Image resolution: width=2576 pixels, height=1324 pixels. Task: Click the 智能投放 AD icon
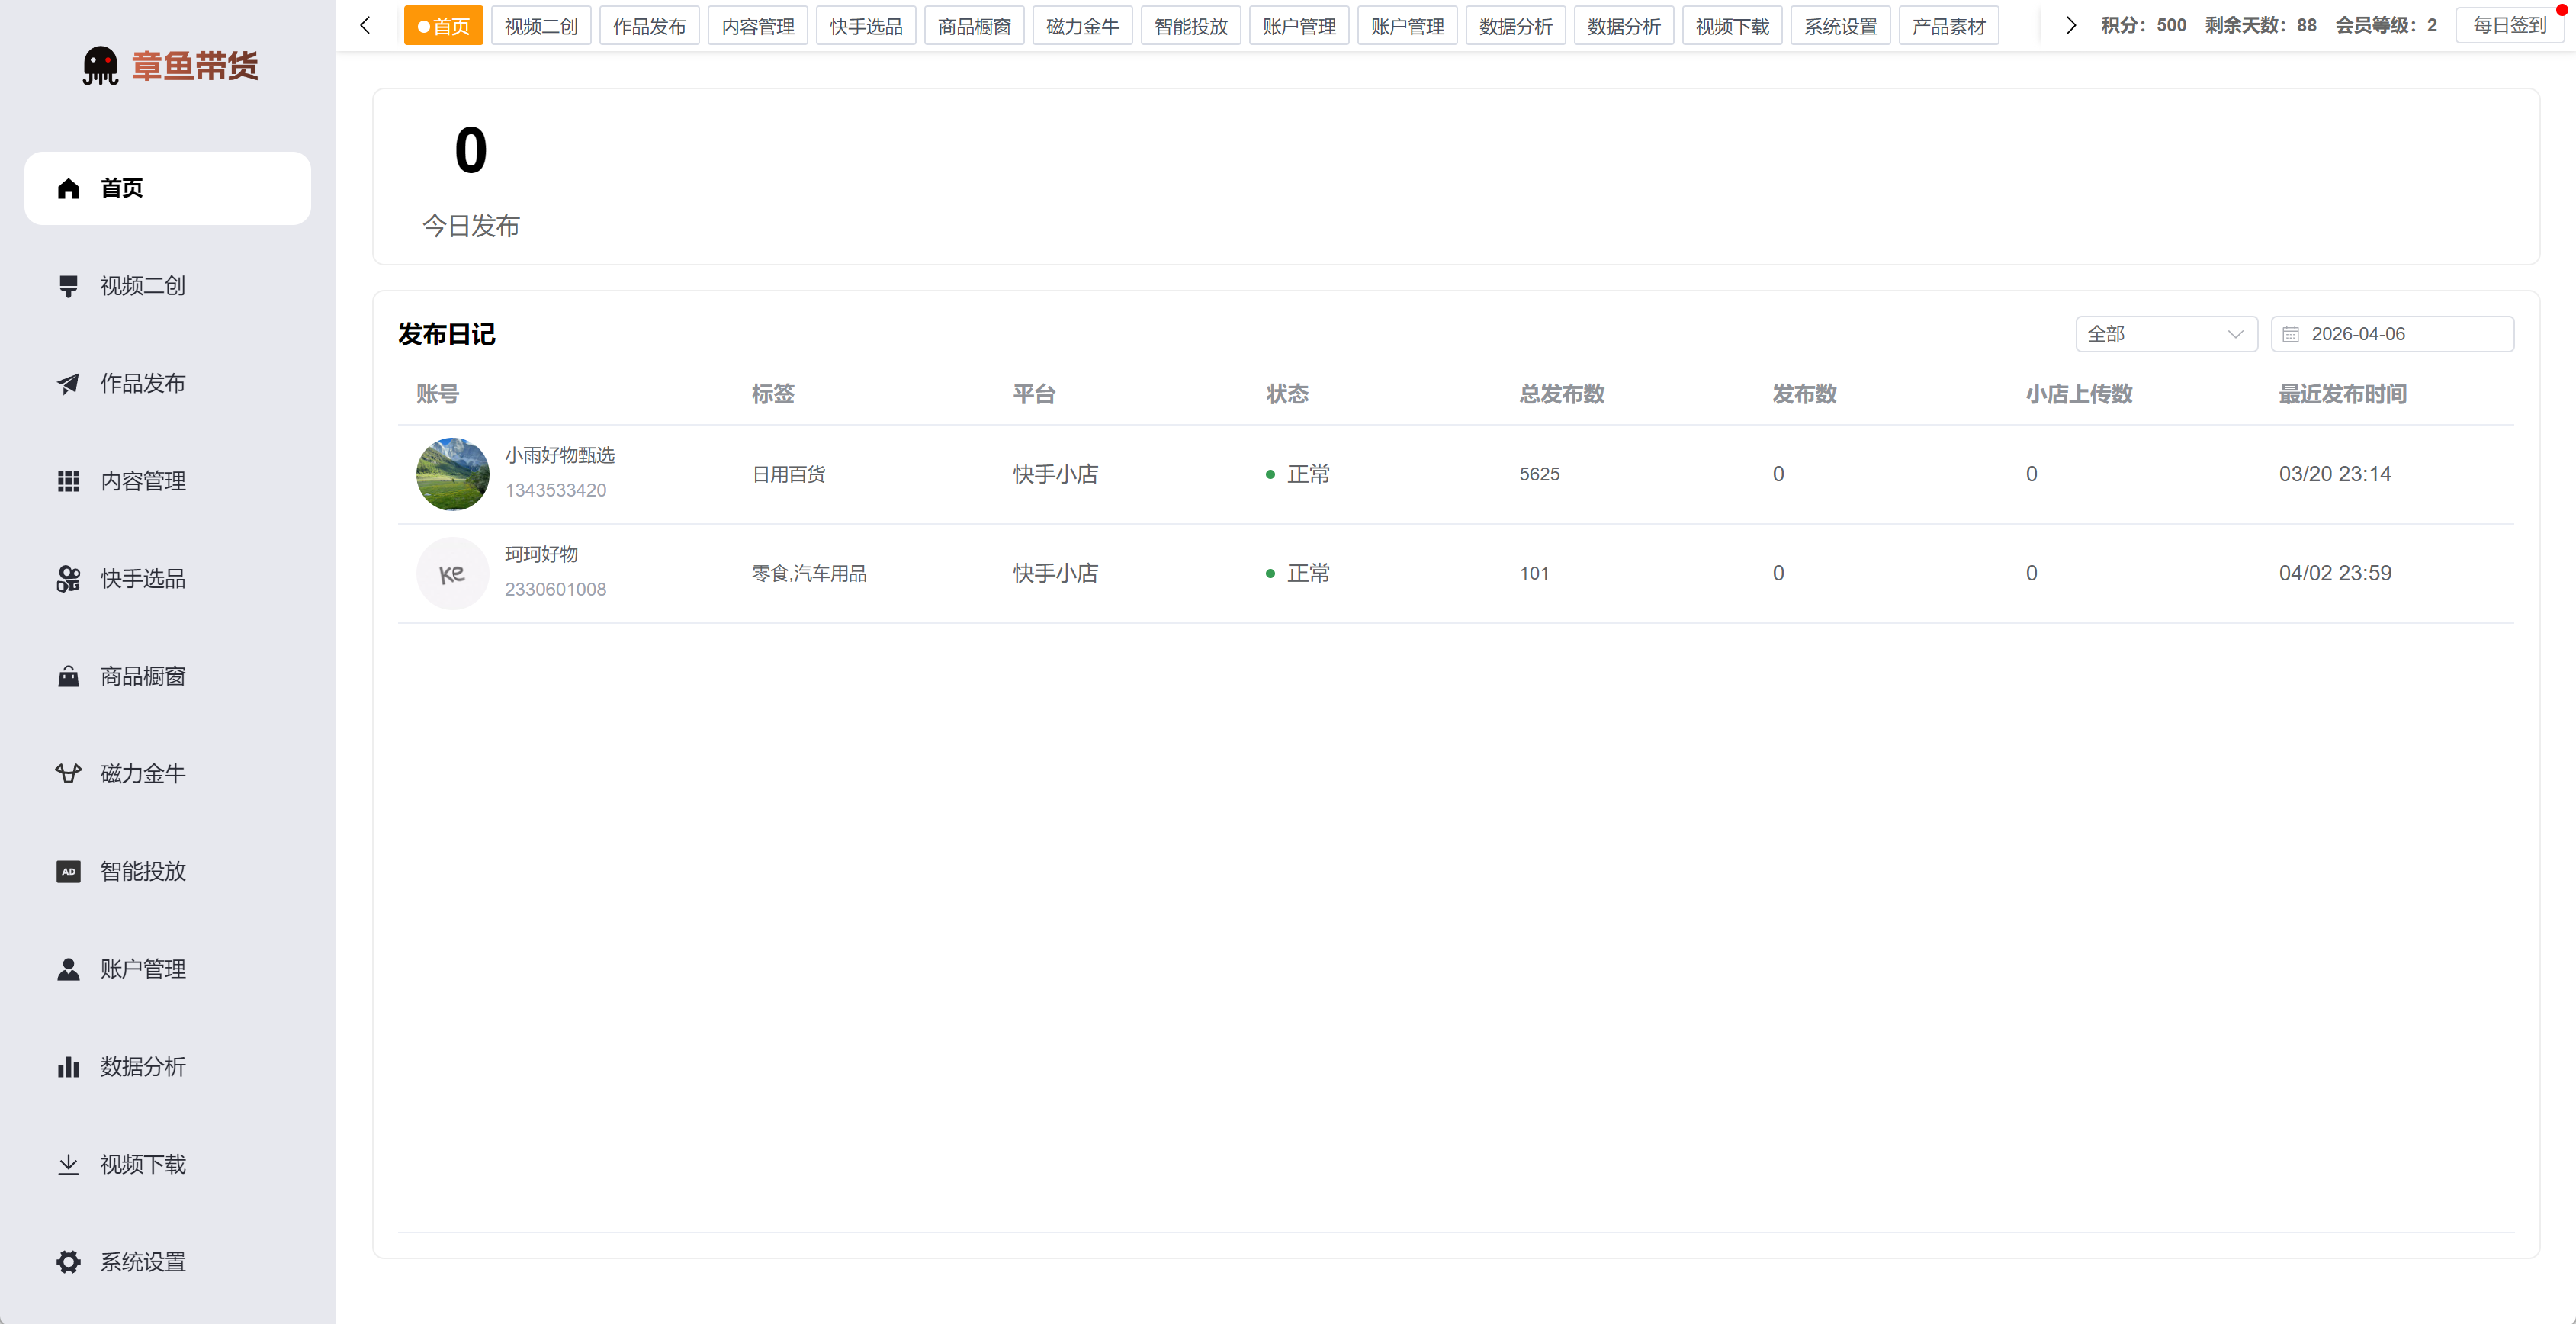click(68, 872)
